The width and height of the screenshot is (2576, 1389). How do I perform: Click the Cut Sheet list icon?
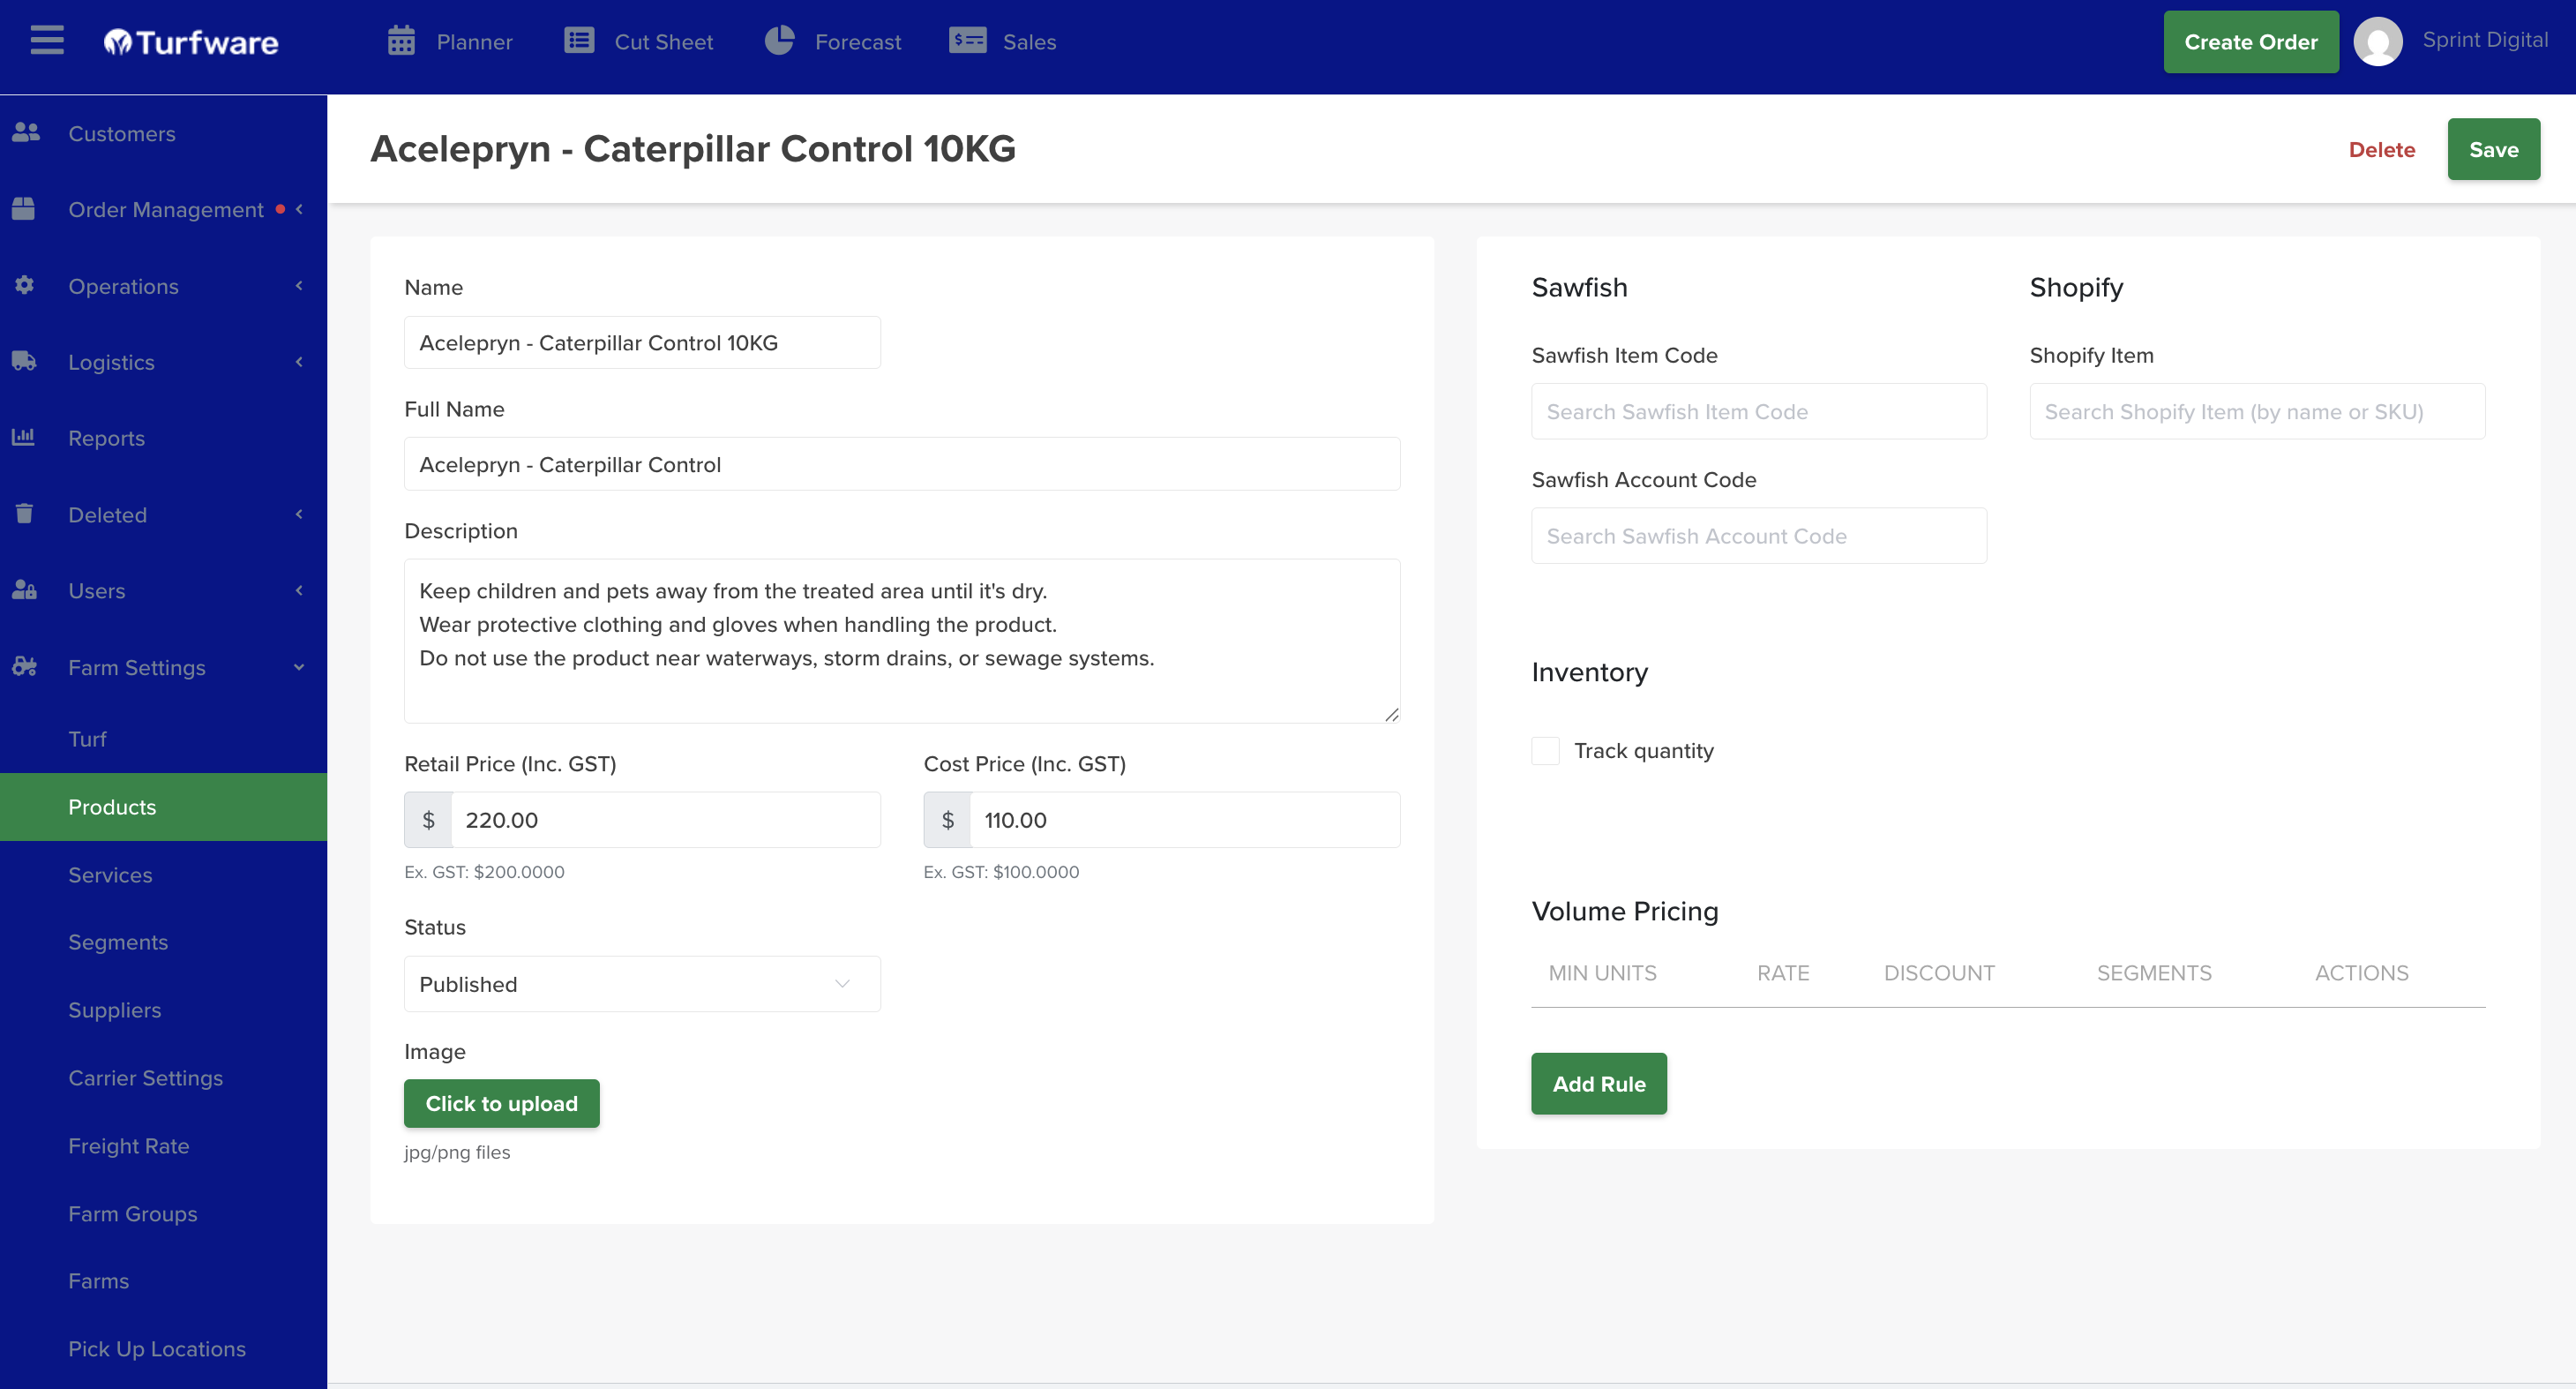point(579,41)
